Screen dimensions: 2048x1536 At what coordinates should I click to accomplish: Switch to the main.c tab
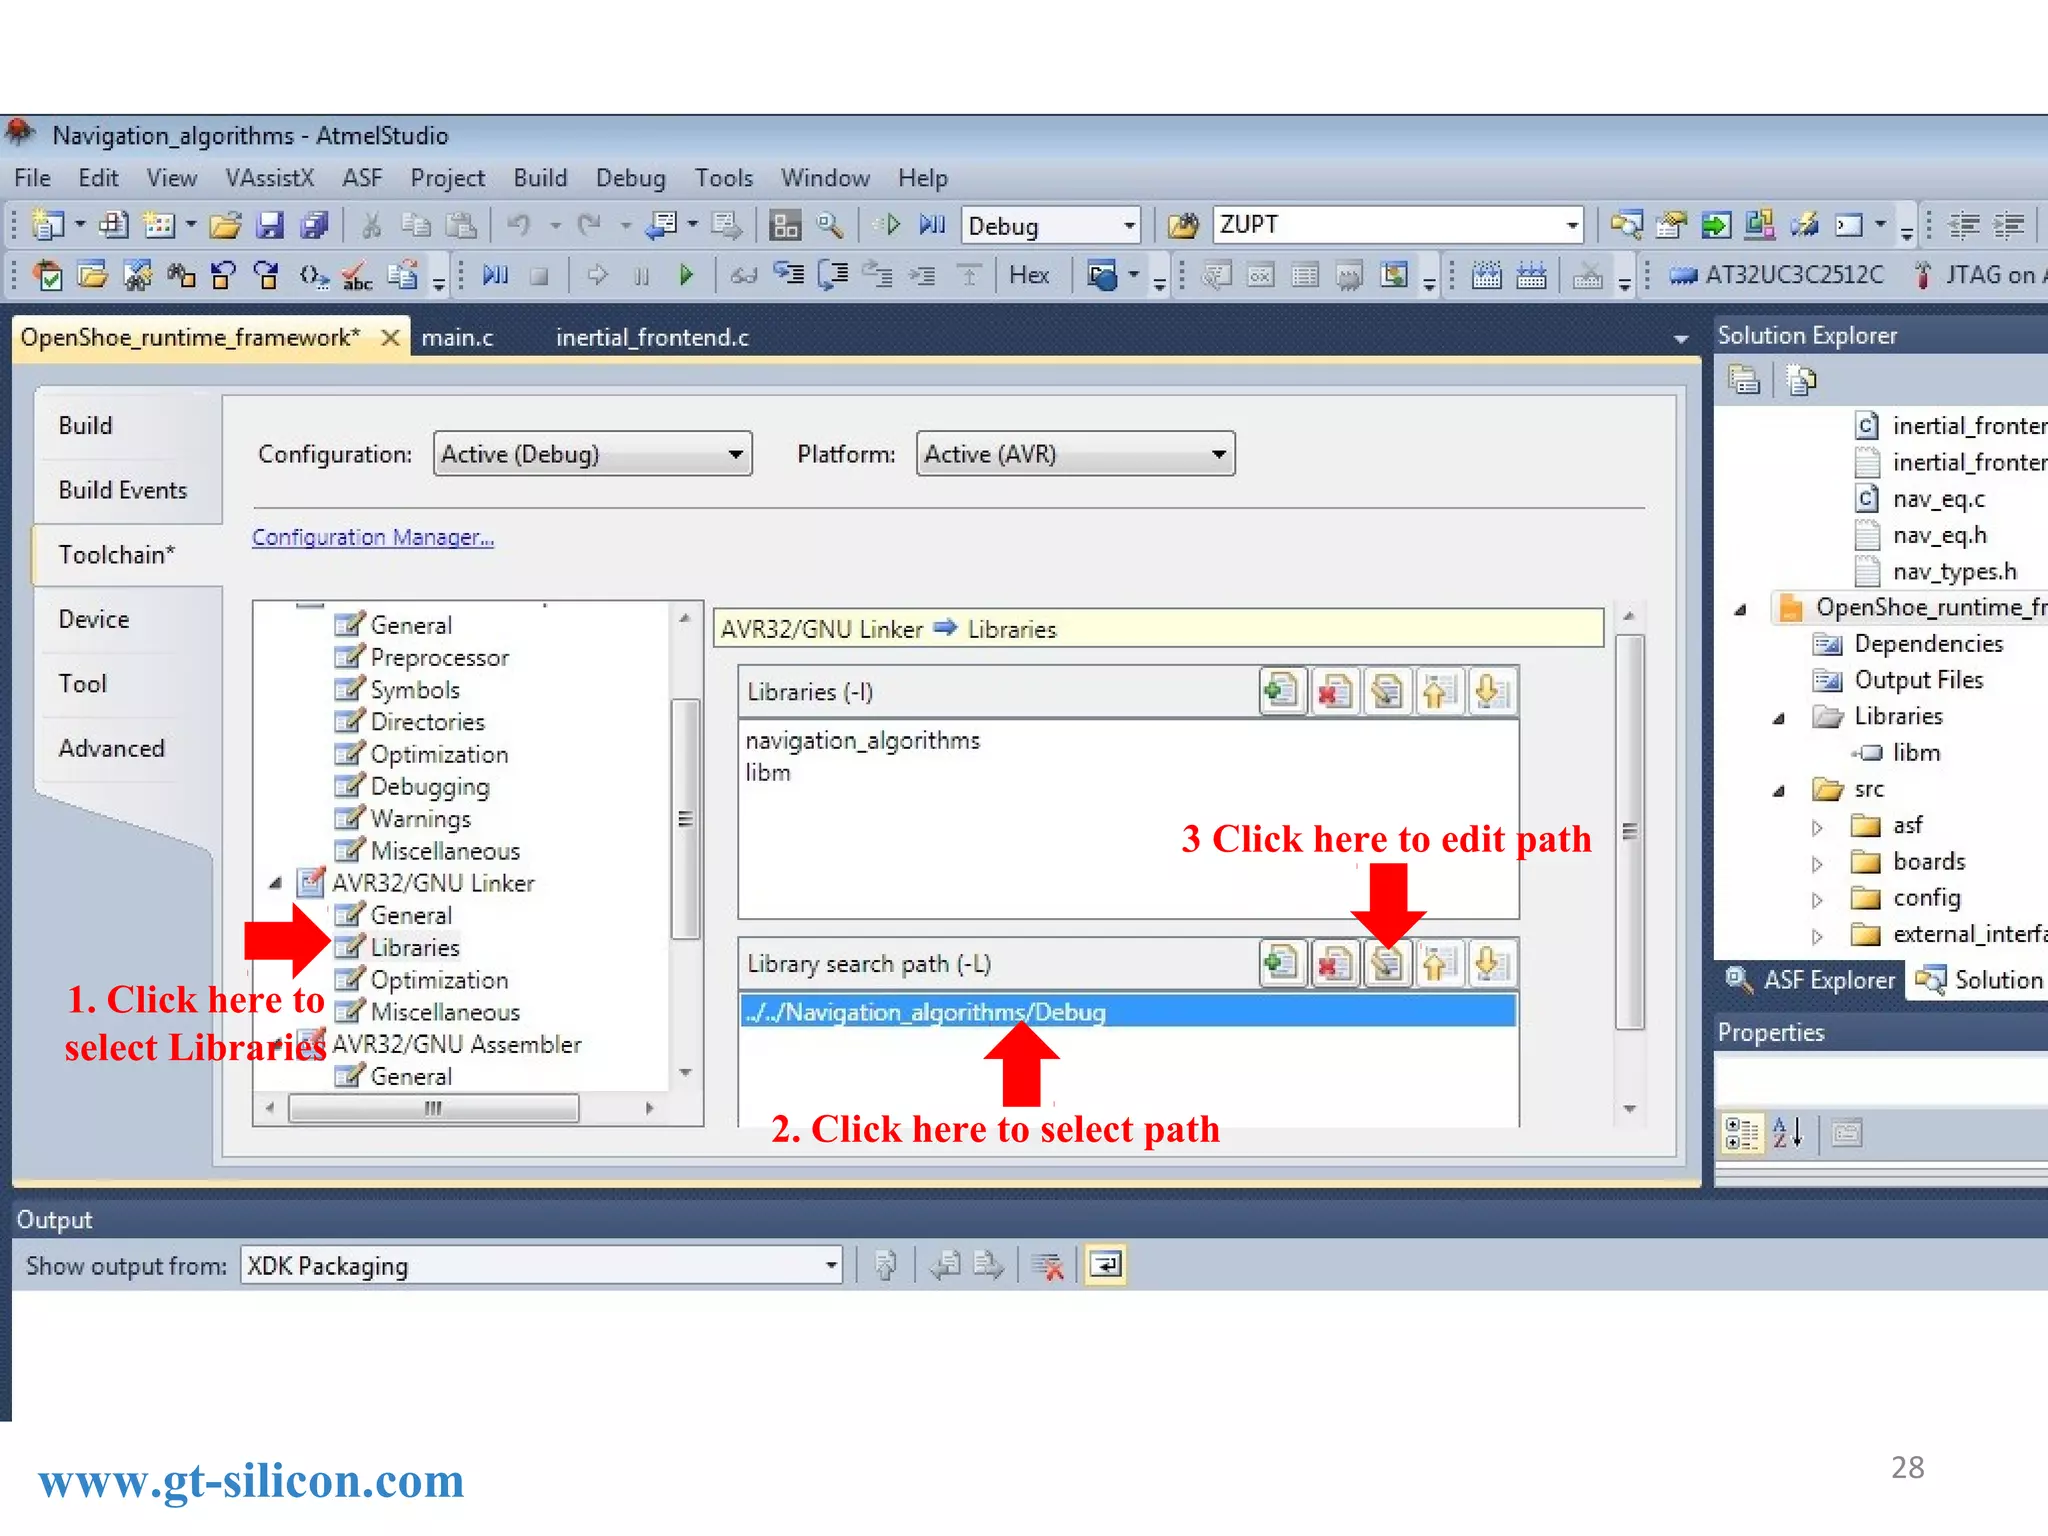click(x=457, y=338)
